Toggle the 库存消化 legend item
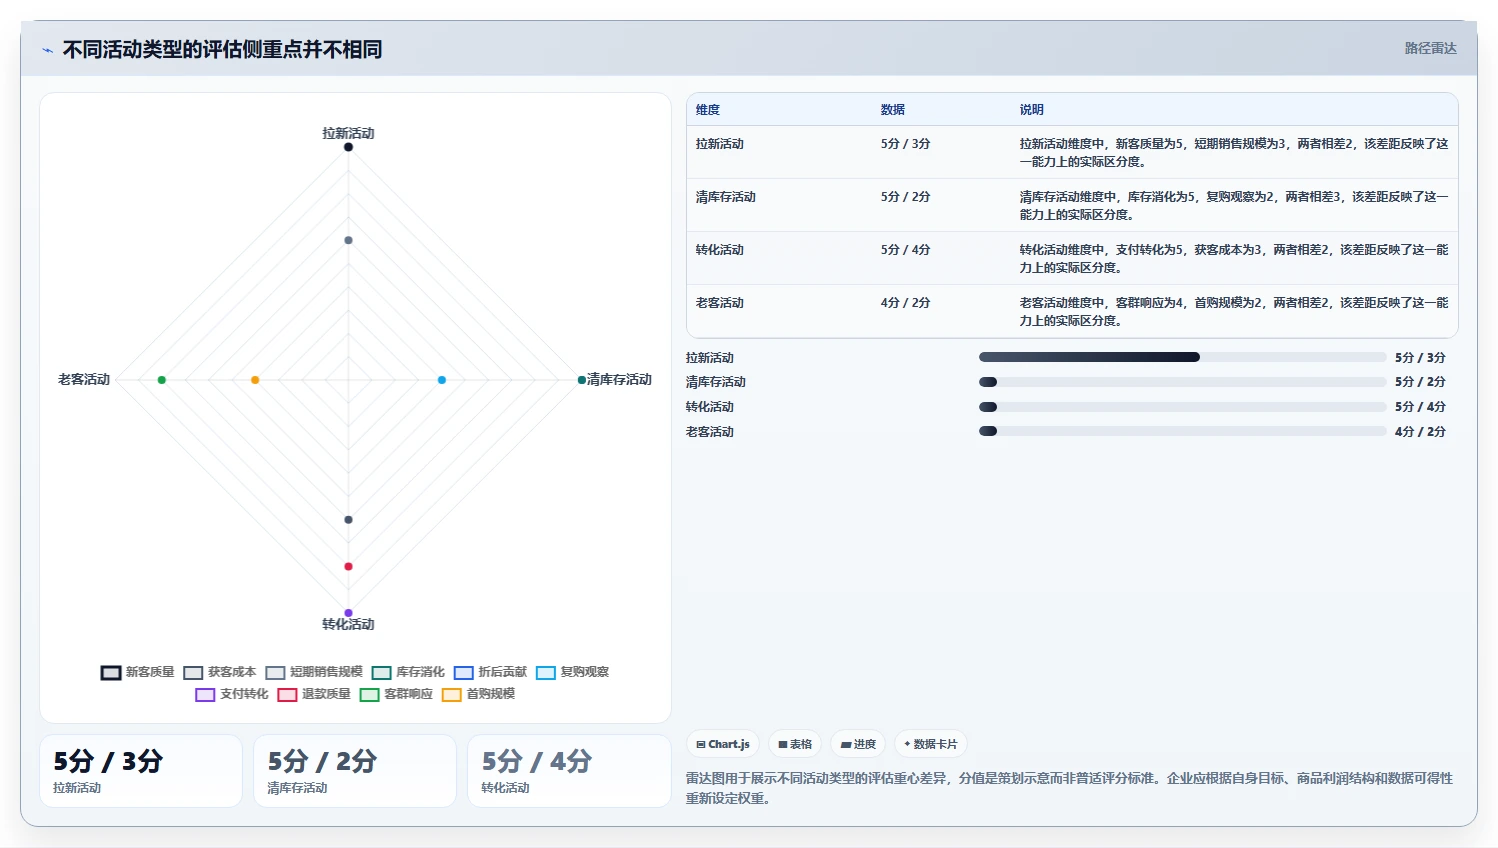The height and width of the screenshot is (848, 1498). (408, 672)
